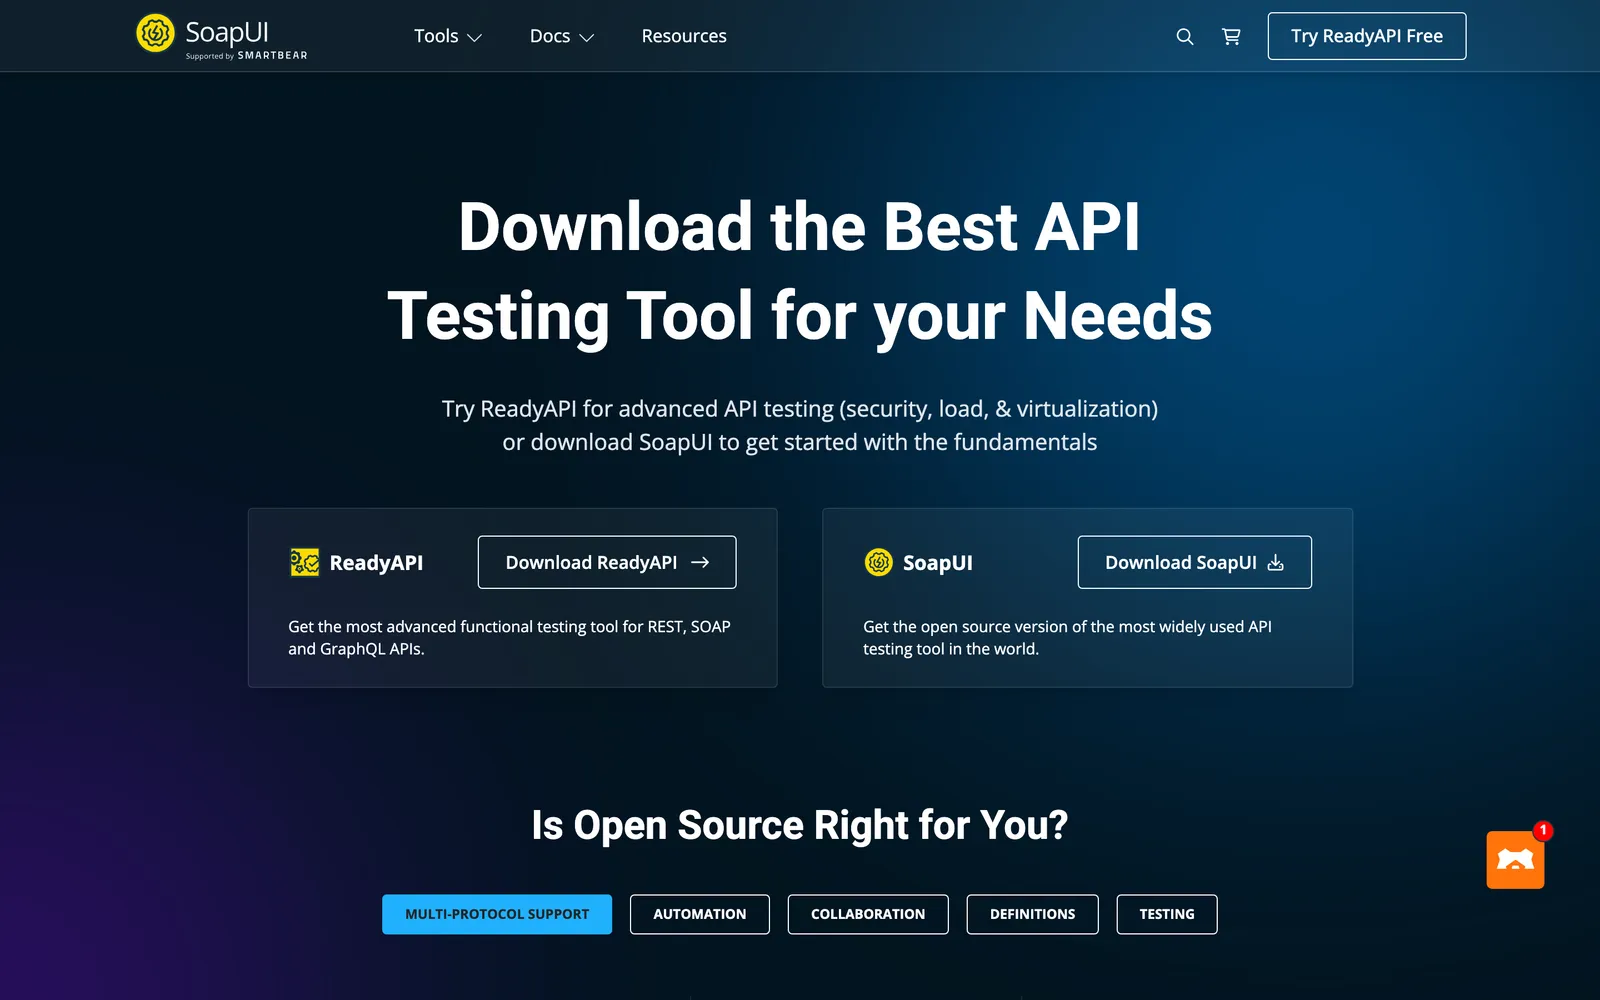Expand the Docs dropdown menu
Viewport: 1600px width, 1000px height.
[x=562, y=36]
